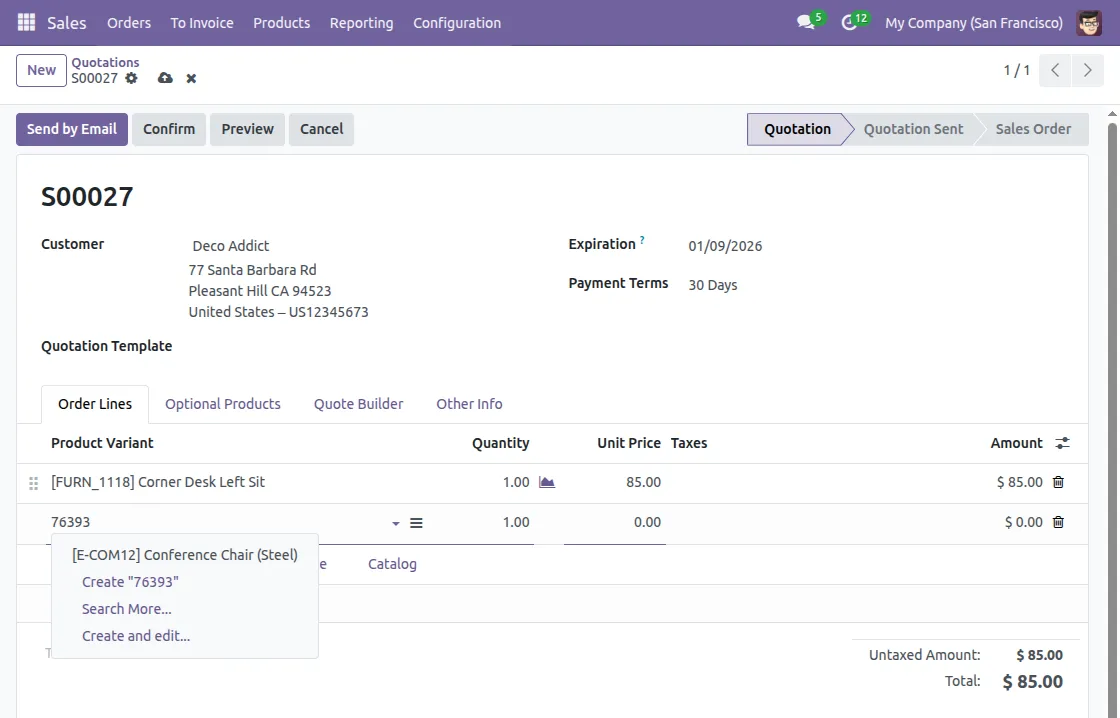Save the record via the cloud icon

pos(165,77)
